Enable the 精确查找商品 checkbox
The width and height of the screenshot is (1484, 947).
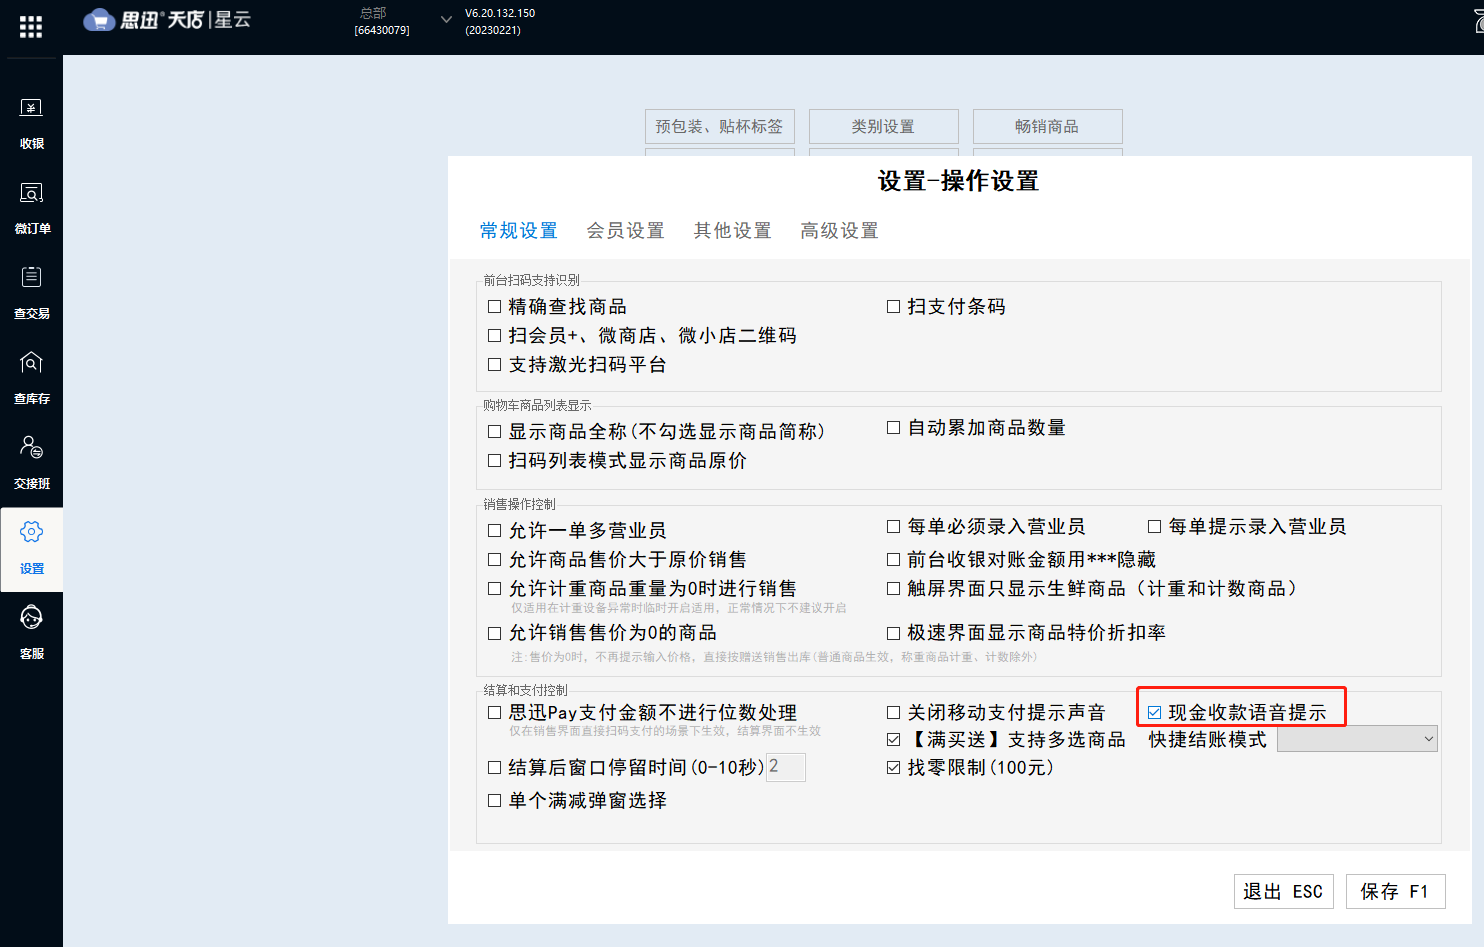(494, 307)
